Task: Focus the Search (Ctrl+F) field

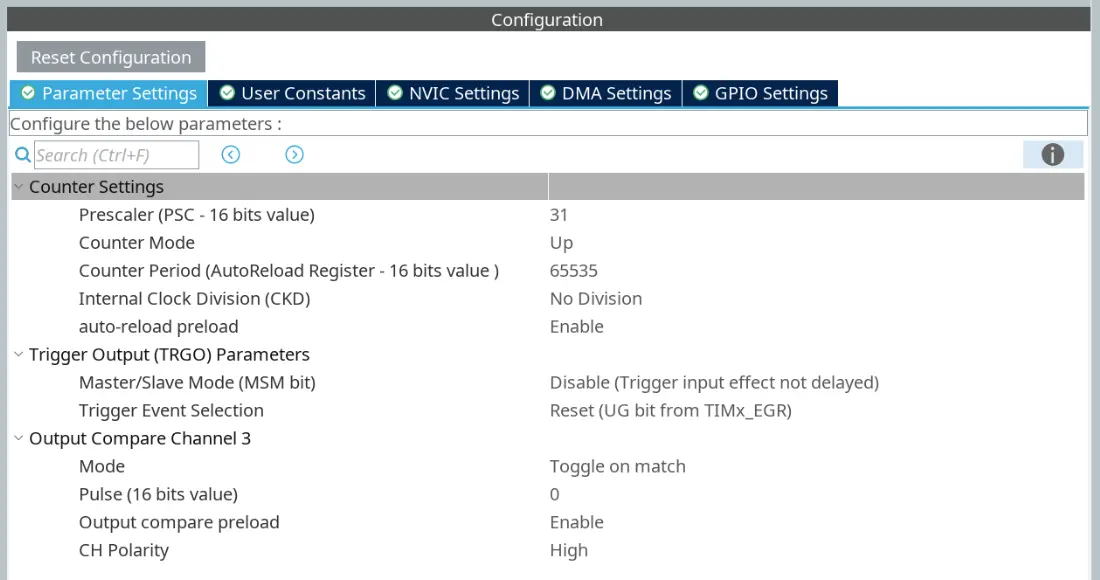Action: 116,155
